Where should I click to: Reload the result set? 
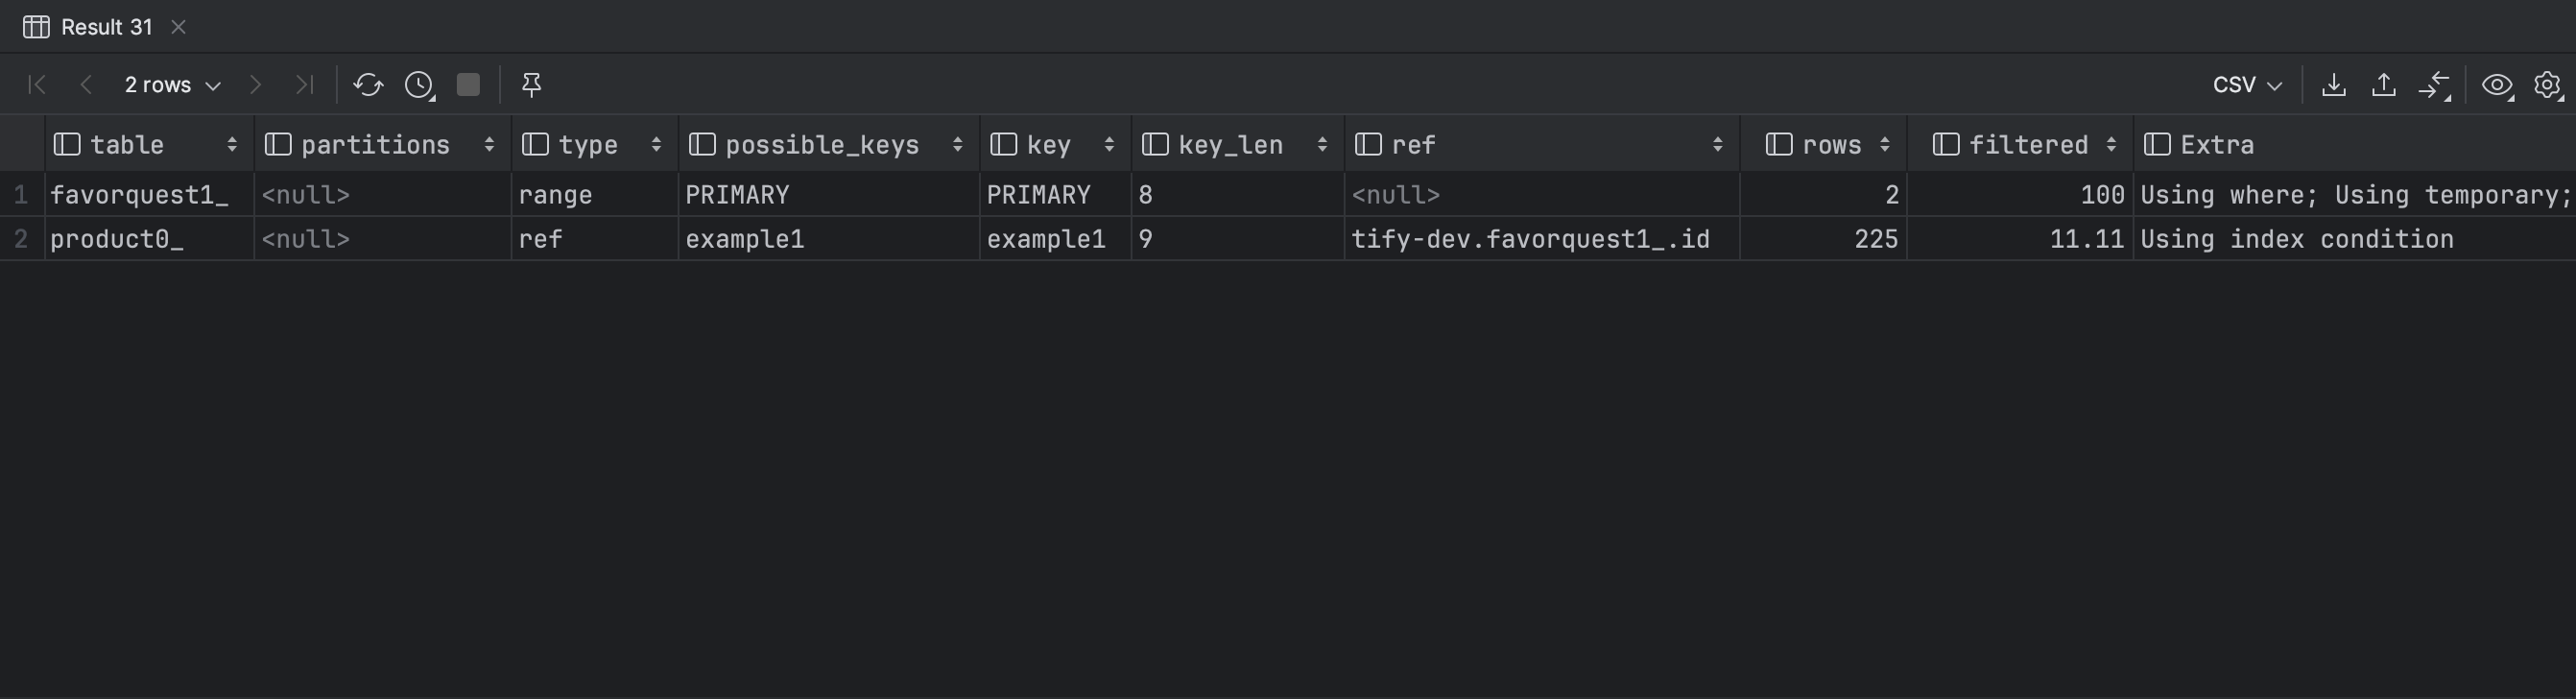pos(368,85)
